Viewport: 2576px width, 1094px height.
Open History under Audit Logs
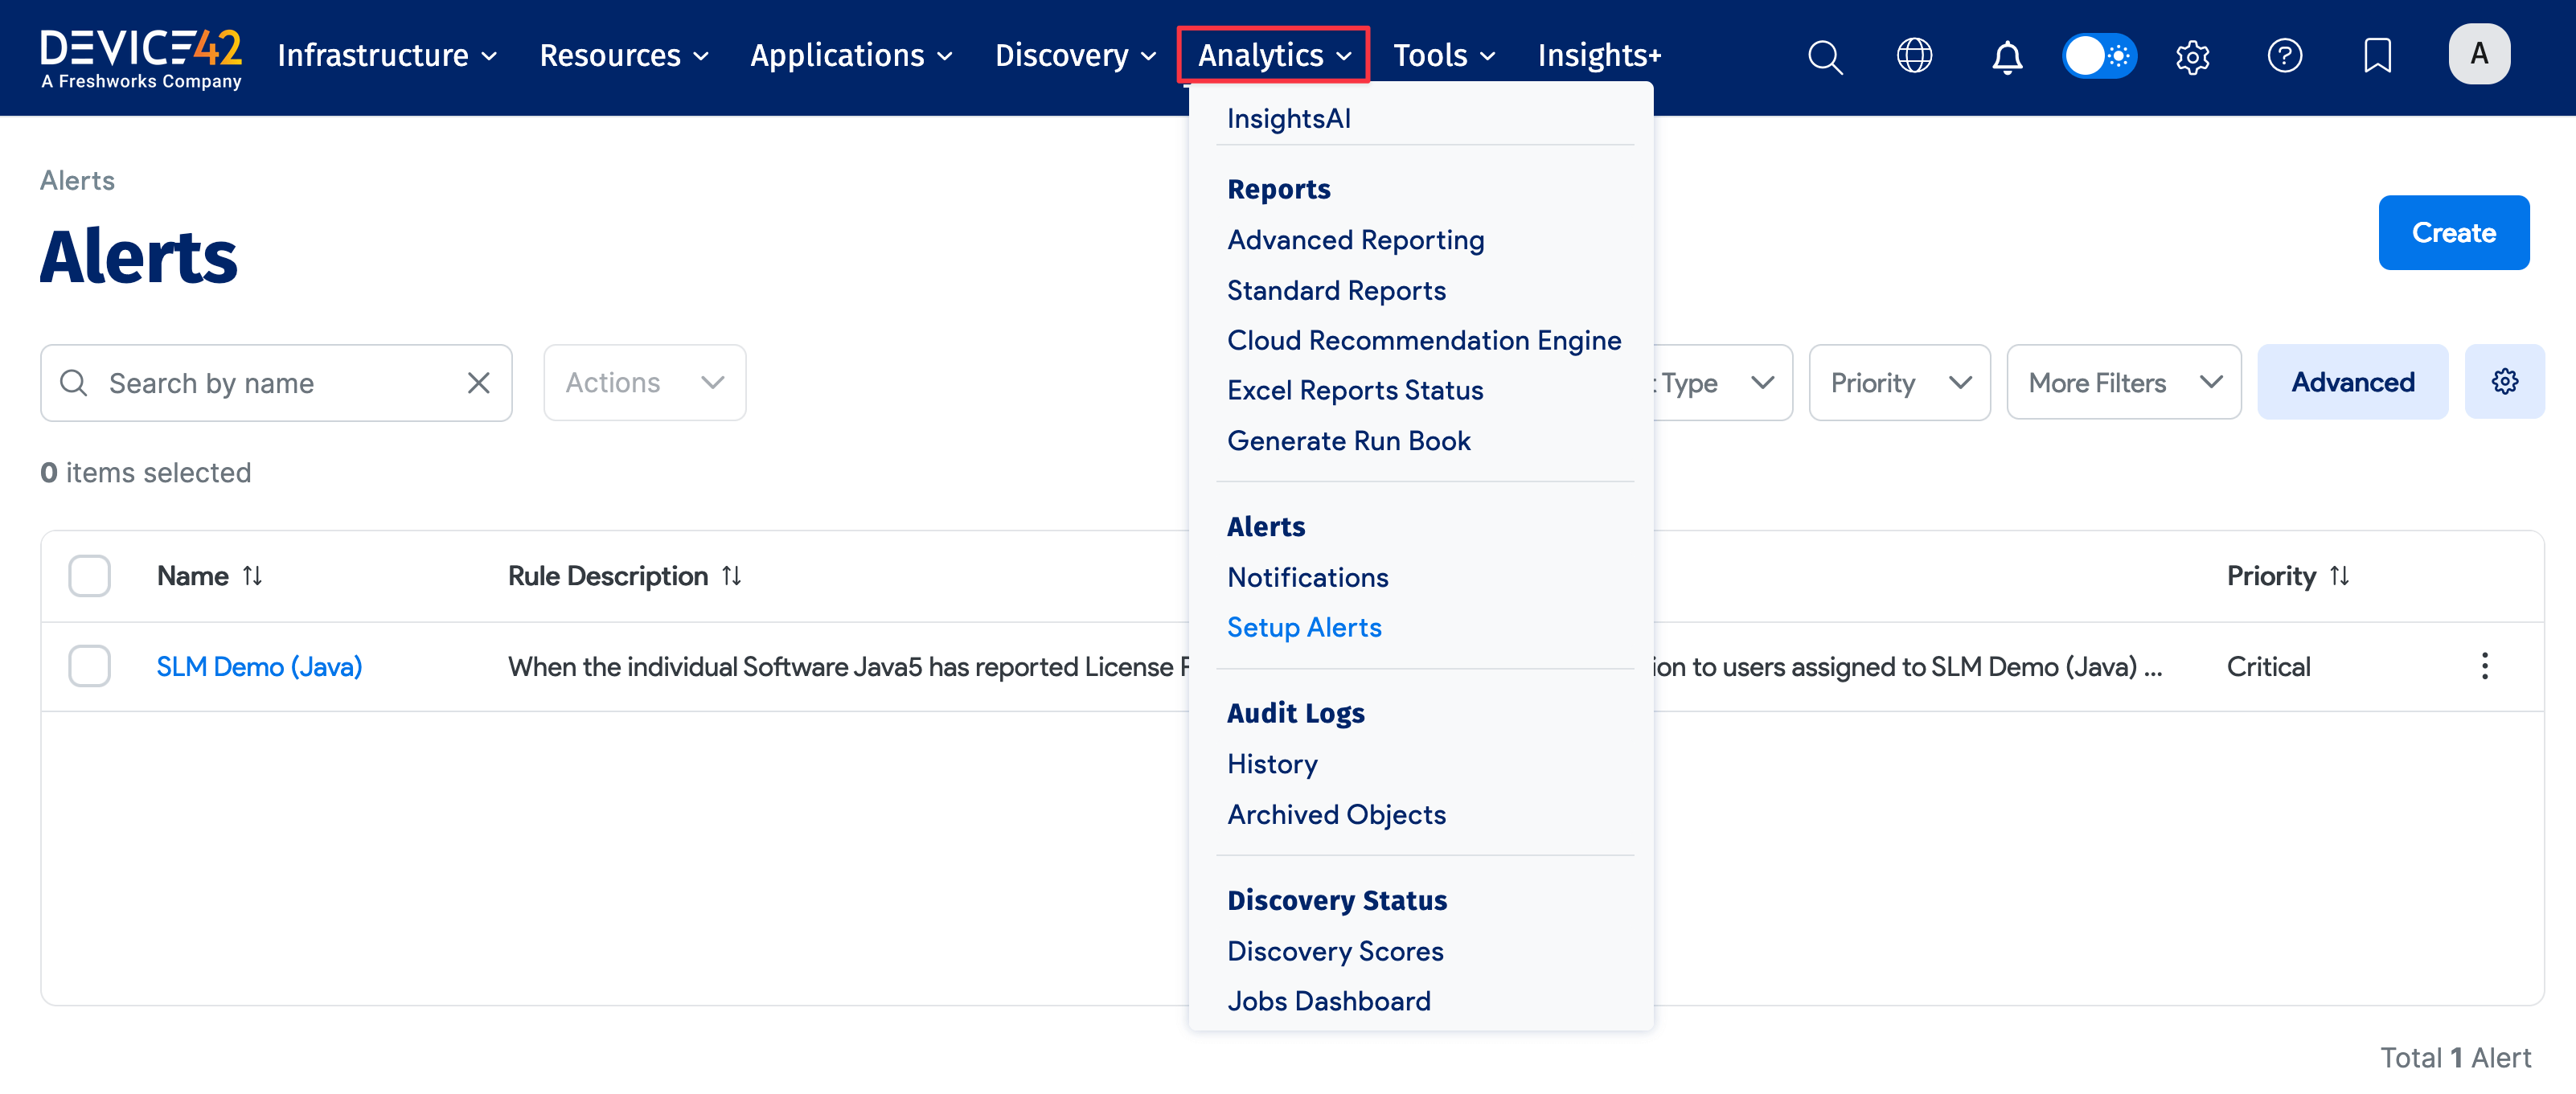point(1273,764)
